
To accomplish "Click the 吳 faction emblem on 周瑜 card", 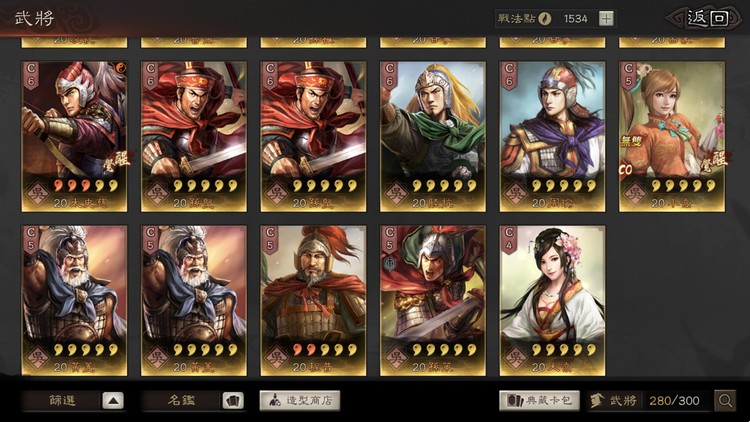I will (x=516, y=193).
